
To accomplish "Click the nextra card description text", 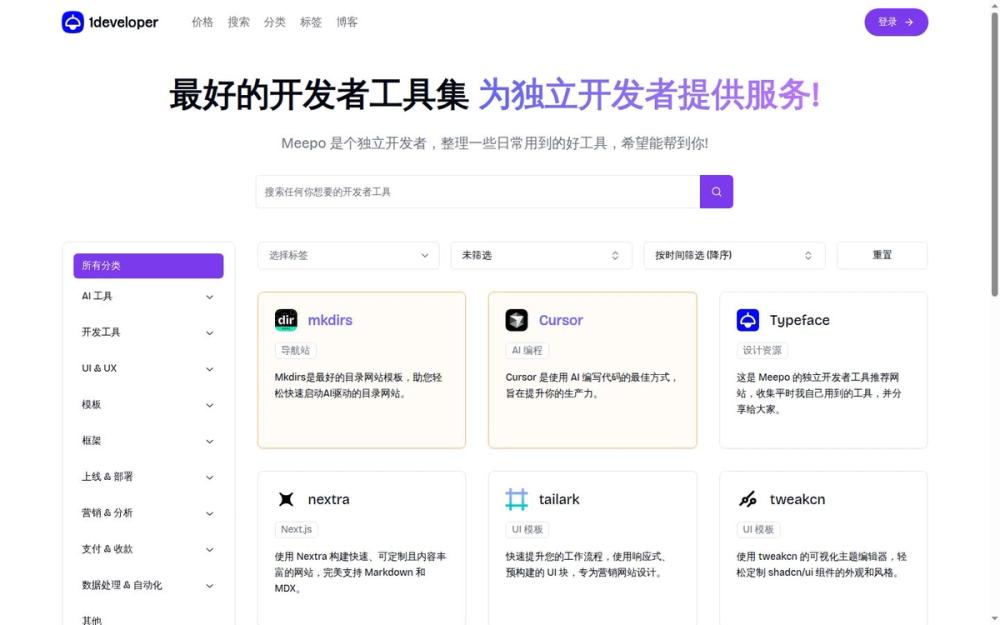I will click(x=360, y=573).
